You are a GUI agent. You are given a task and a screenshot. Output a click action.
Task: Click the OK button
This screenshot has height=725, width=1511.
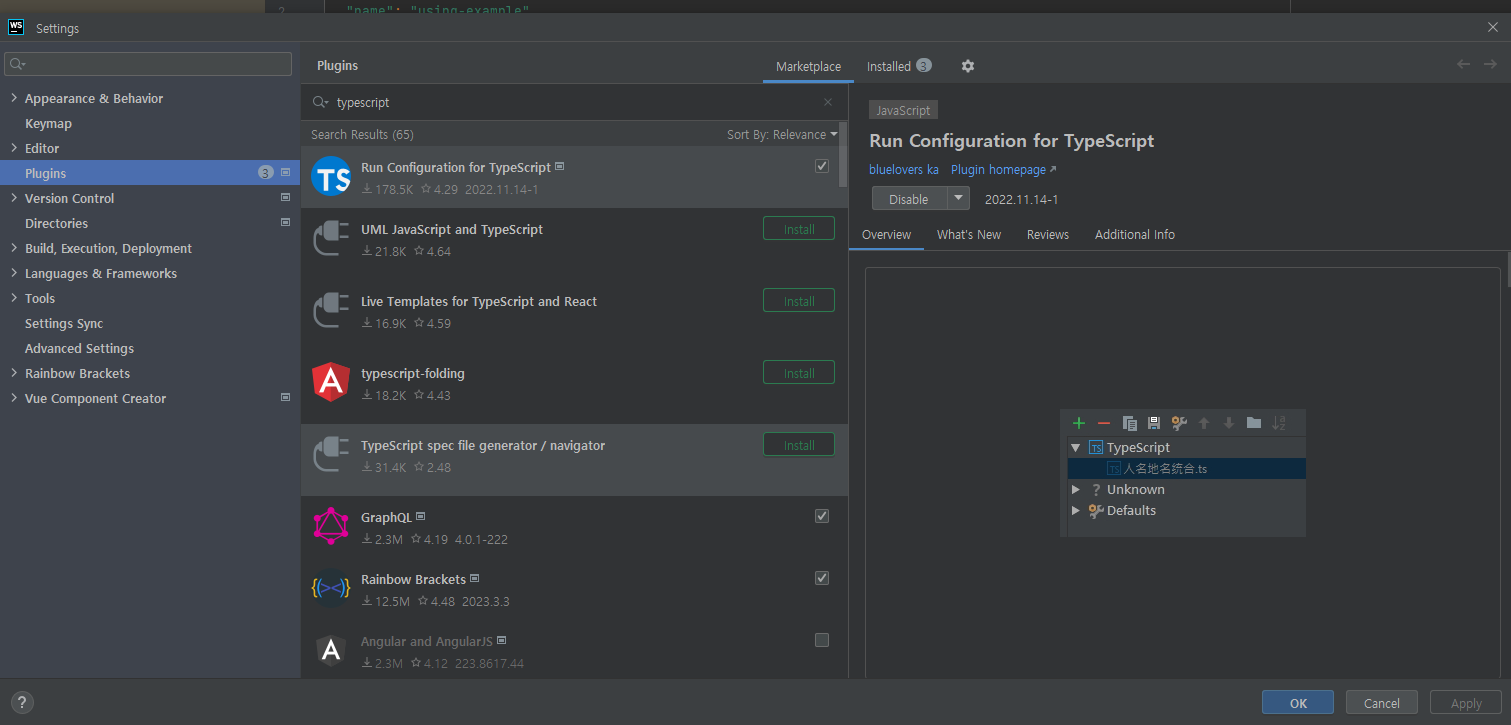pyautogui.click(x=1298, y=703)
